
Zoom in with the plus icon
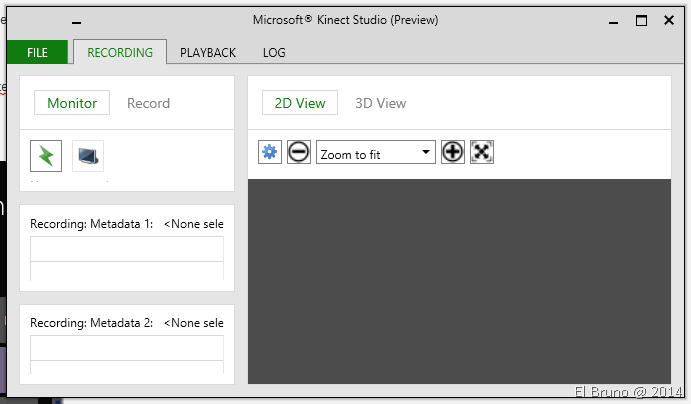tap(453, 152)
